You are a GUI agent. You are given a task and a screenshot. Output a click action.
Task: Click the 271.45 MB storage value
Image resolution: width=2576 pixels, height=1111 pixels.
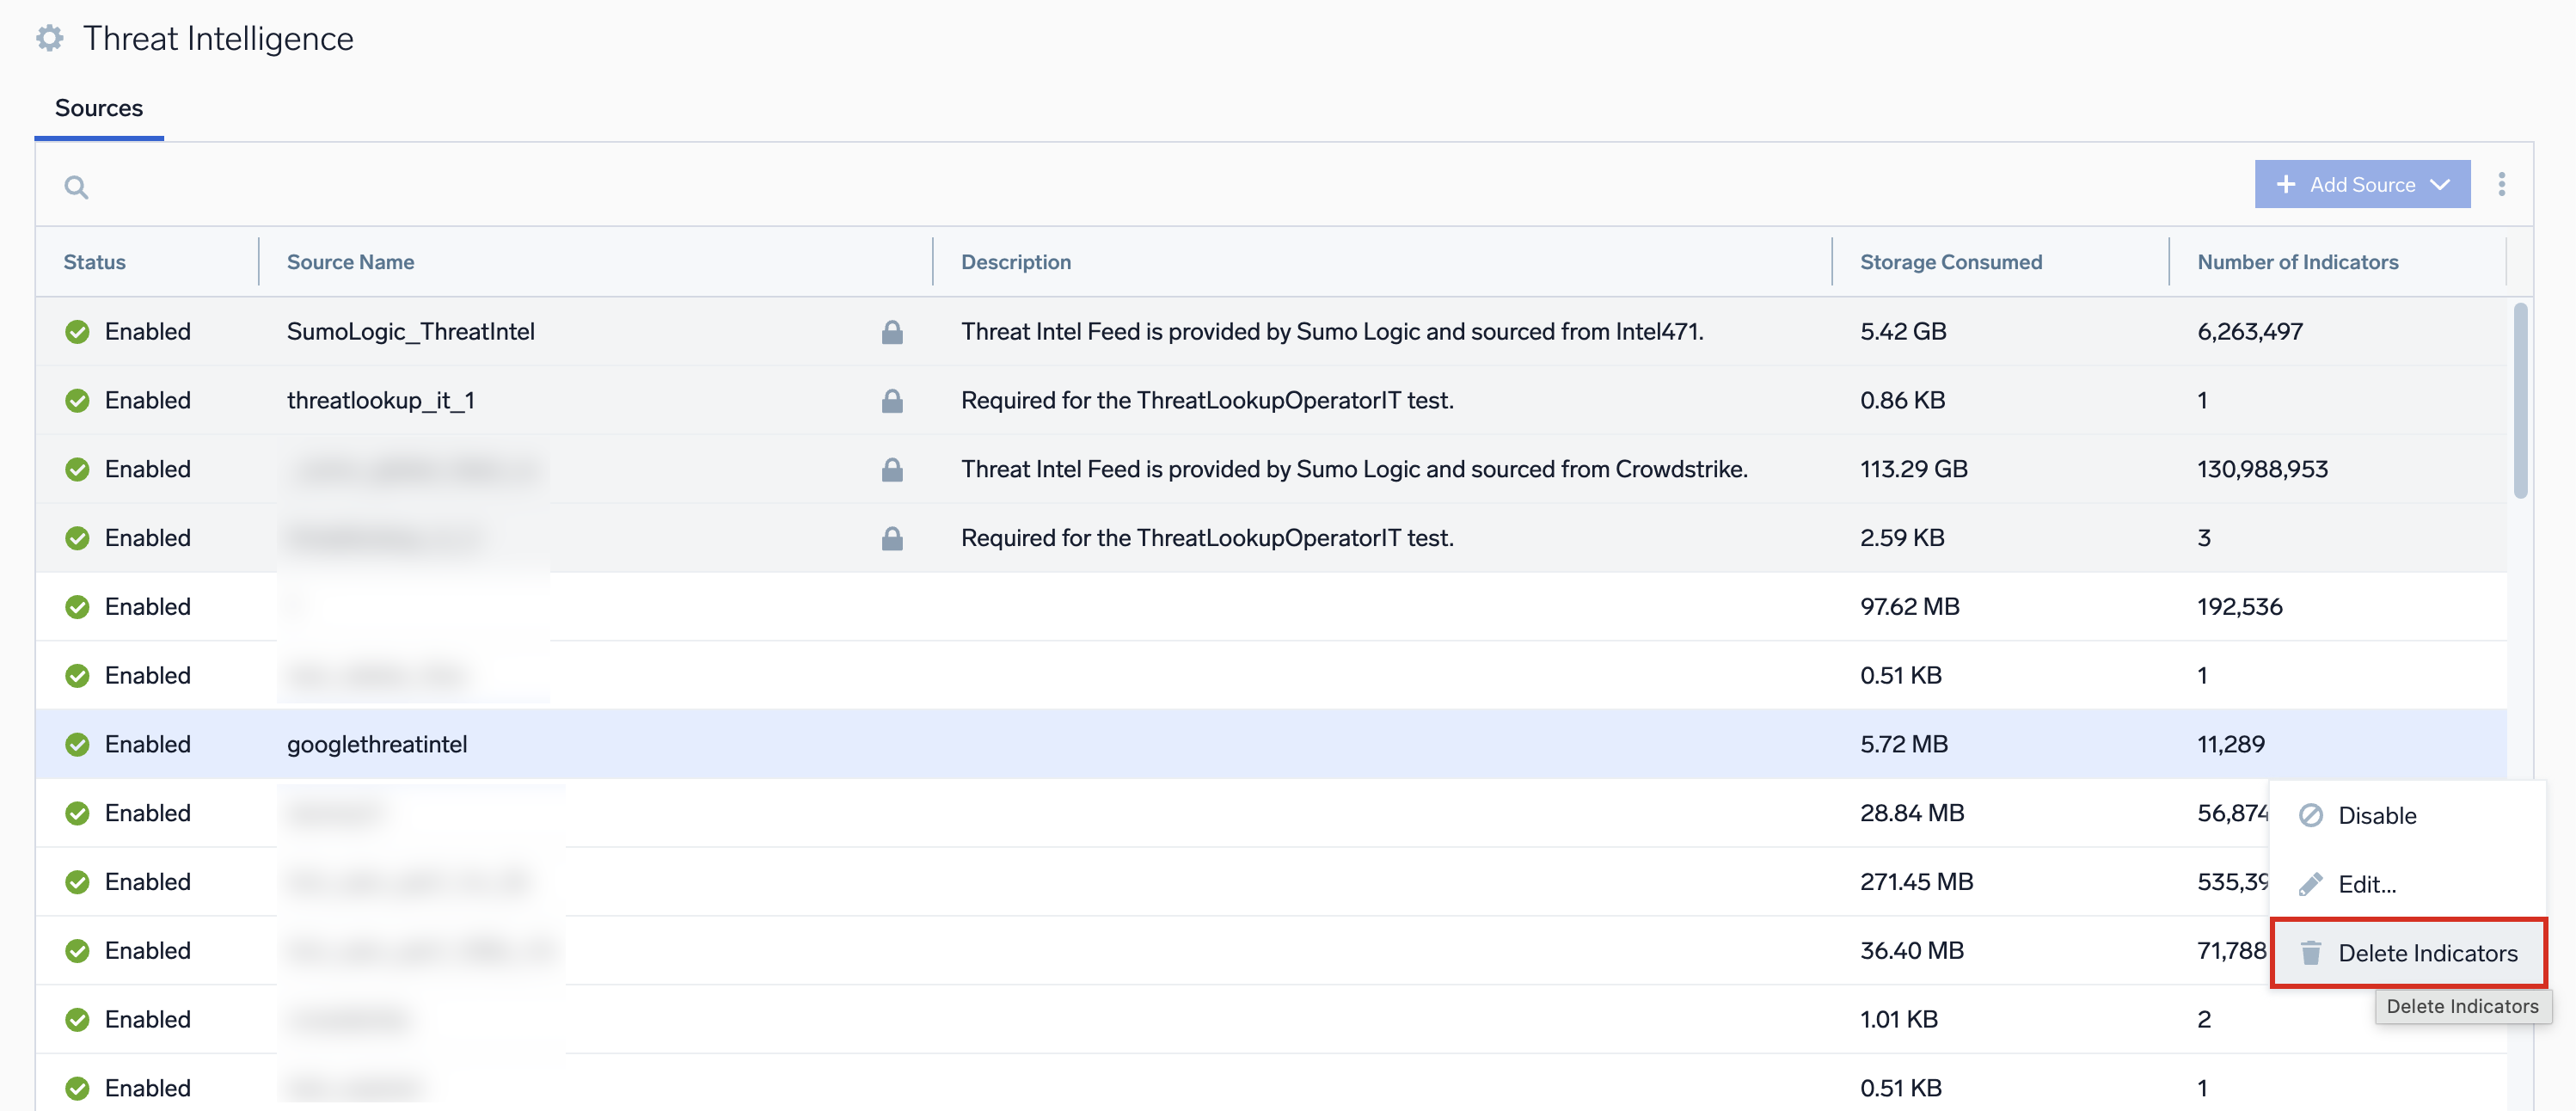point(1917,882)
